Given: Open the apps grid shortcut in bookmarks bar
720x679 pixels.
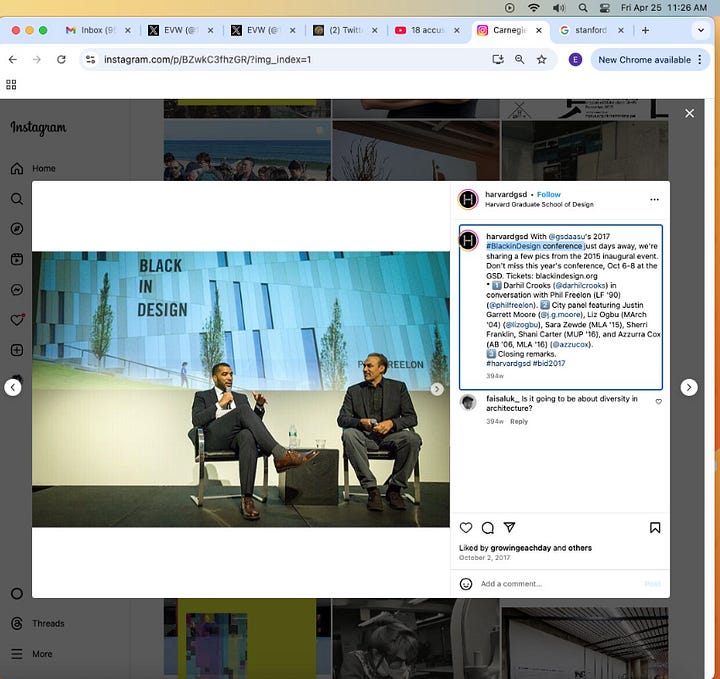Looking at the screenshot, I should [x=11, y=84].
